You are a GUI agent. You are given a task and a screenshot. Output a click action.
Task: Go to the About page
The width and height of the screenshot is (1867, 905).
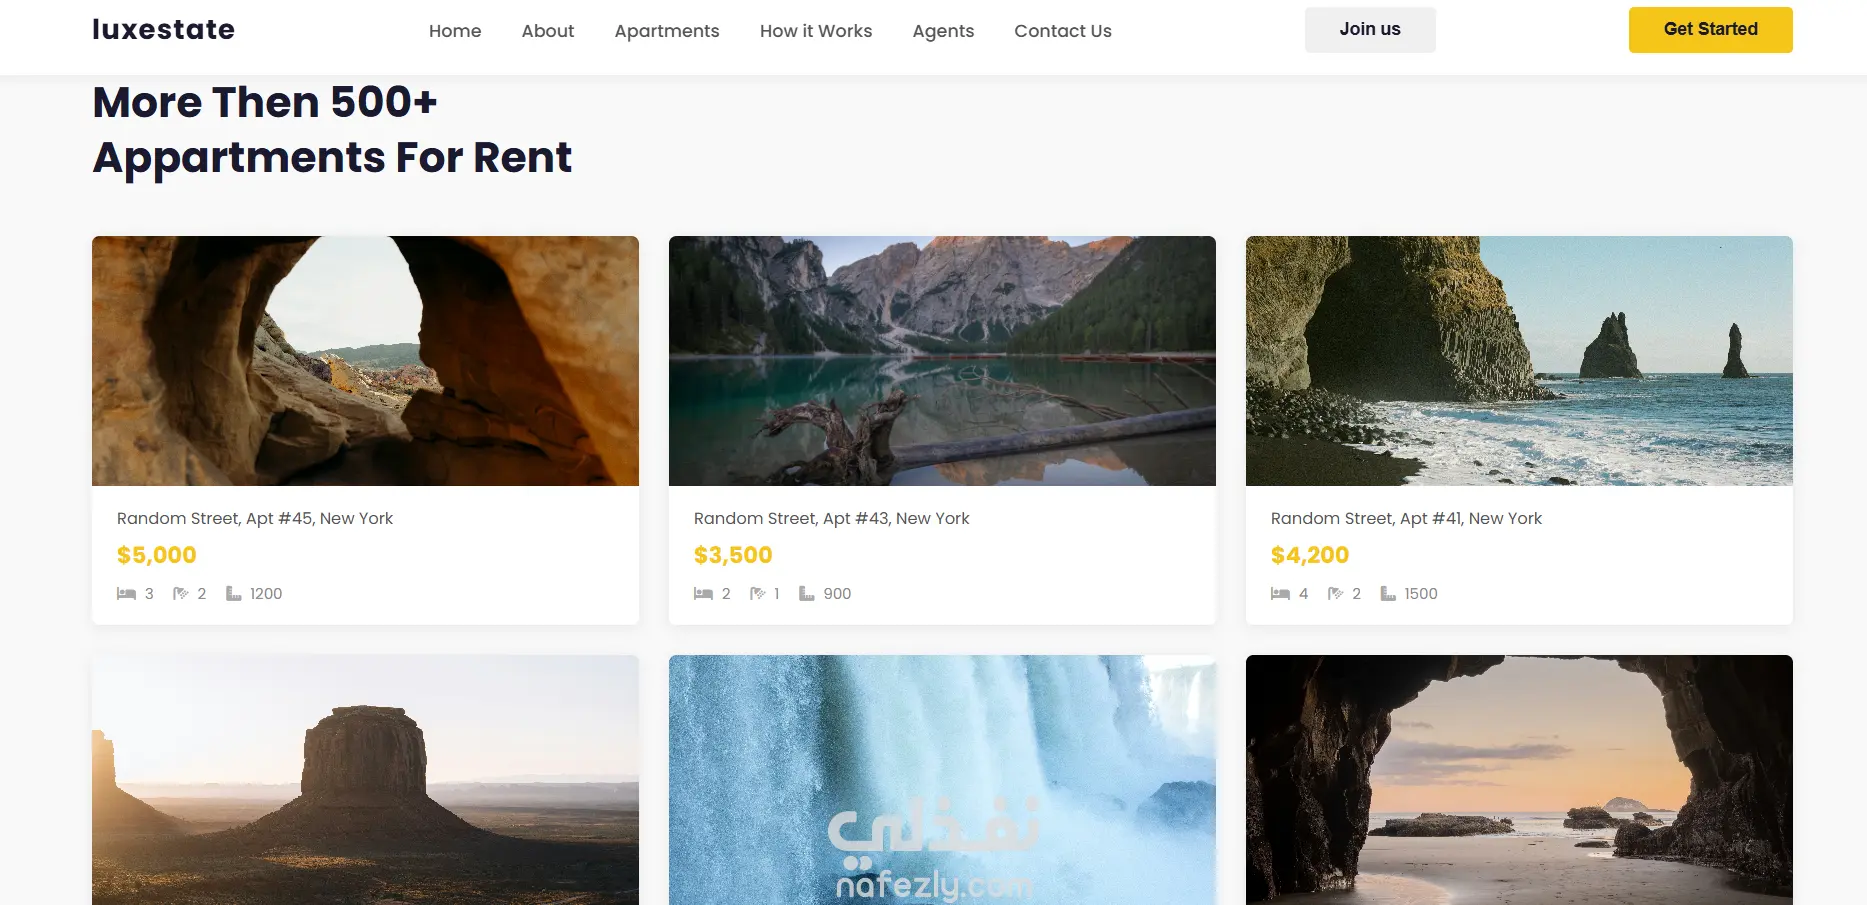[548, 31]
